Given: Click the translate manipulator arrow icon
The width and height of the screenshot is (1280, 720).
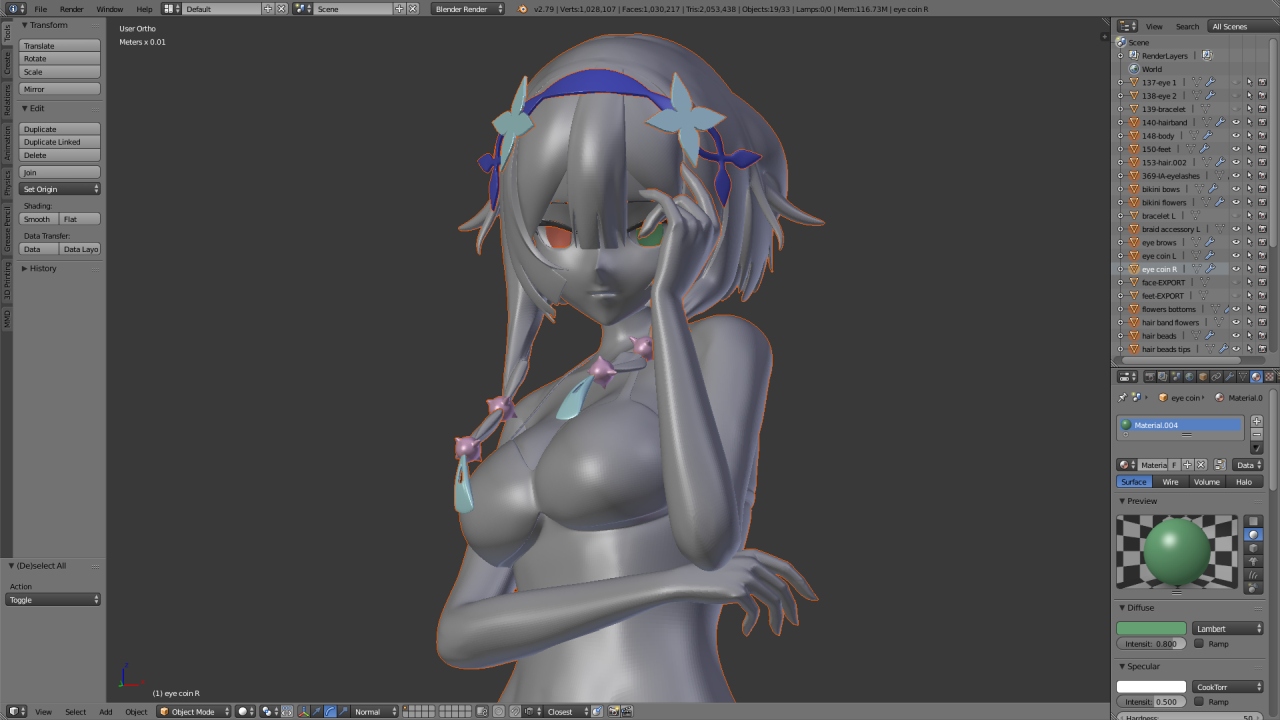Looking at the screenshot, I should 317,711.
